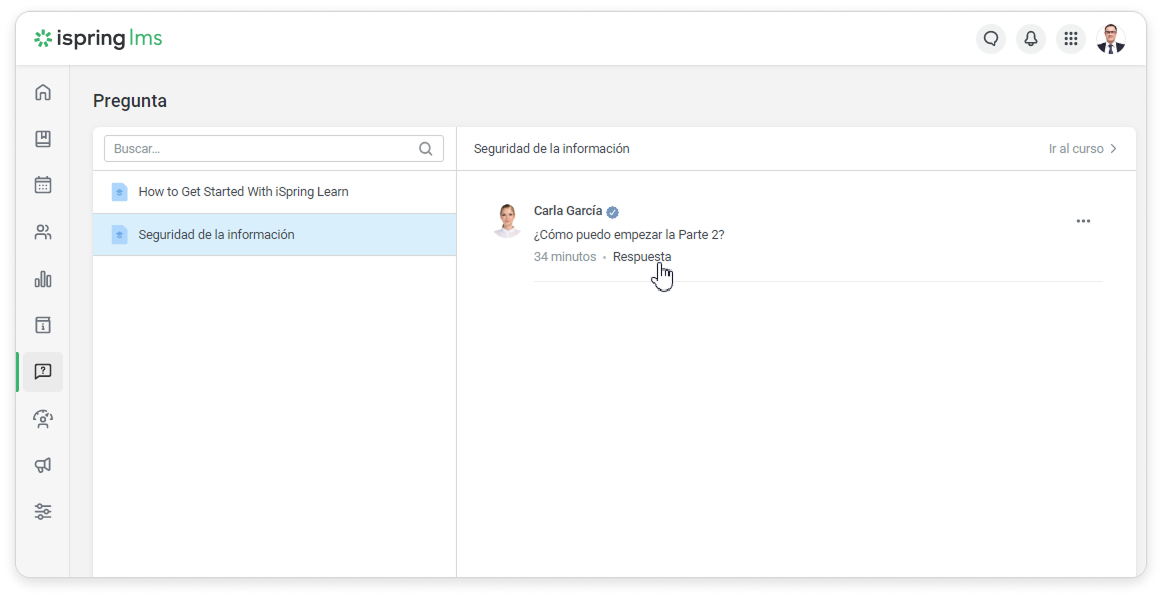Open the Home icon in sidebar
Image resolution: width=1162 pixels, height=597 pixels.
(x=43, y=93)
